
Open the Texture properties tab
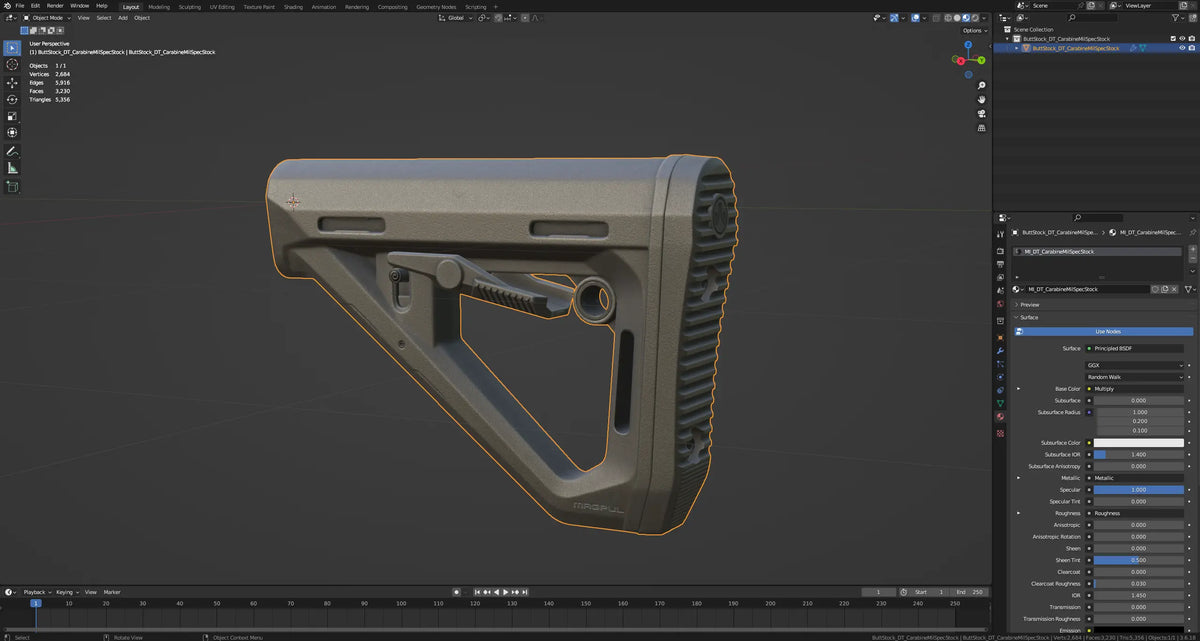[1000, 433]
